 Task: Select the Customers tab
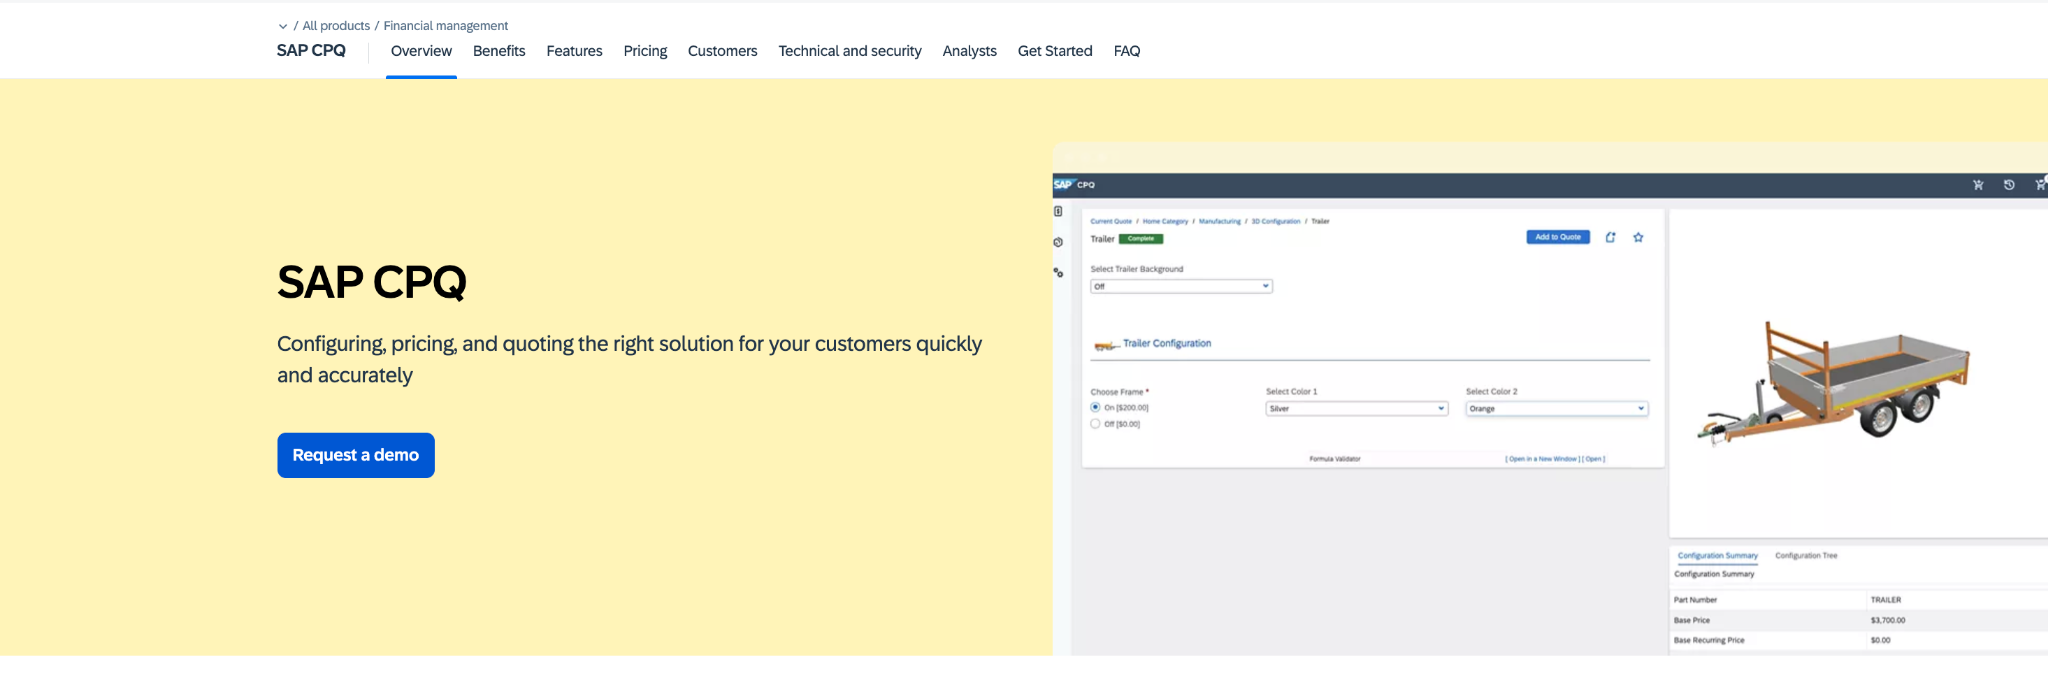(722, 51)
